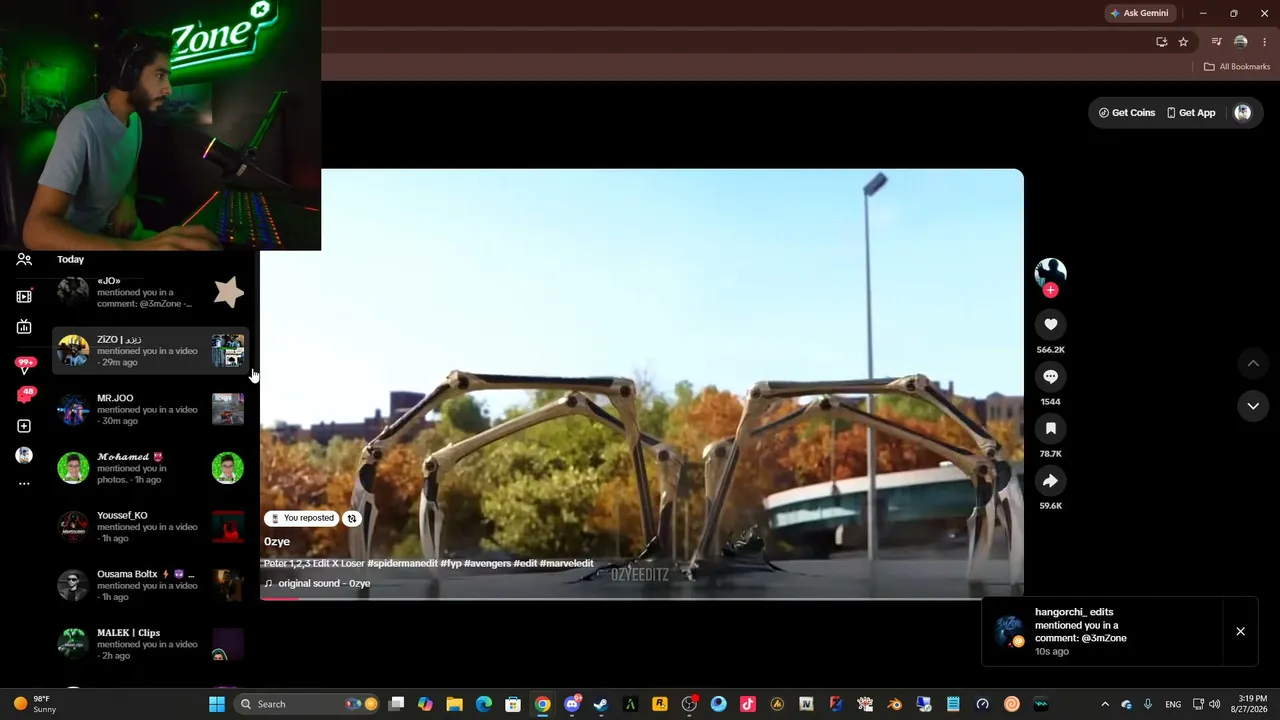Image resolution: width=1280 pixels, height=720 pixels.
Task: Open the Ousama Boltx mention notification
Action: coord(150,585)
